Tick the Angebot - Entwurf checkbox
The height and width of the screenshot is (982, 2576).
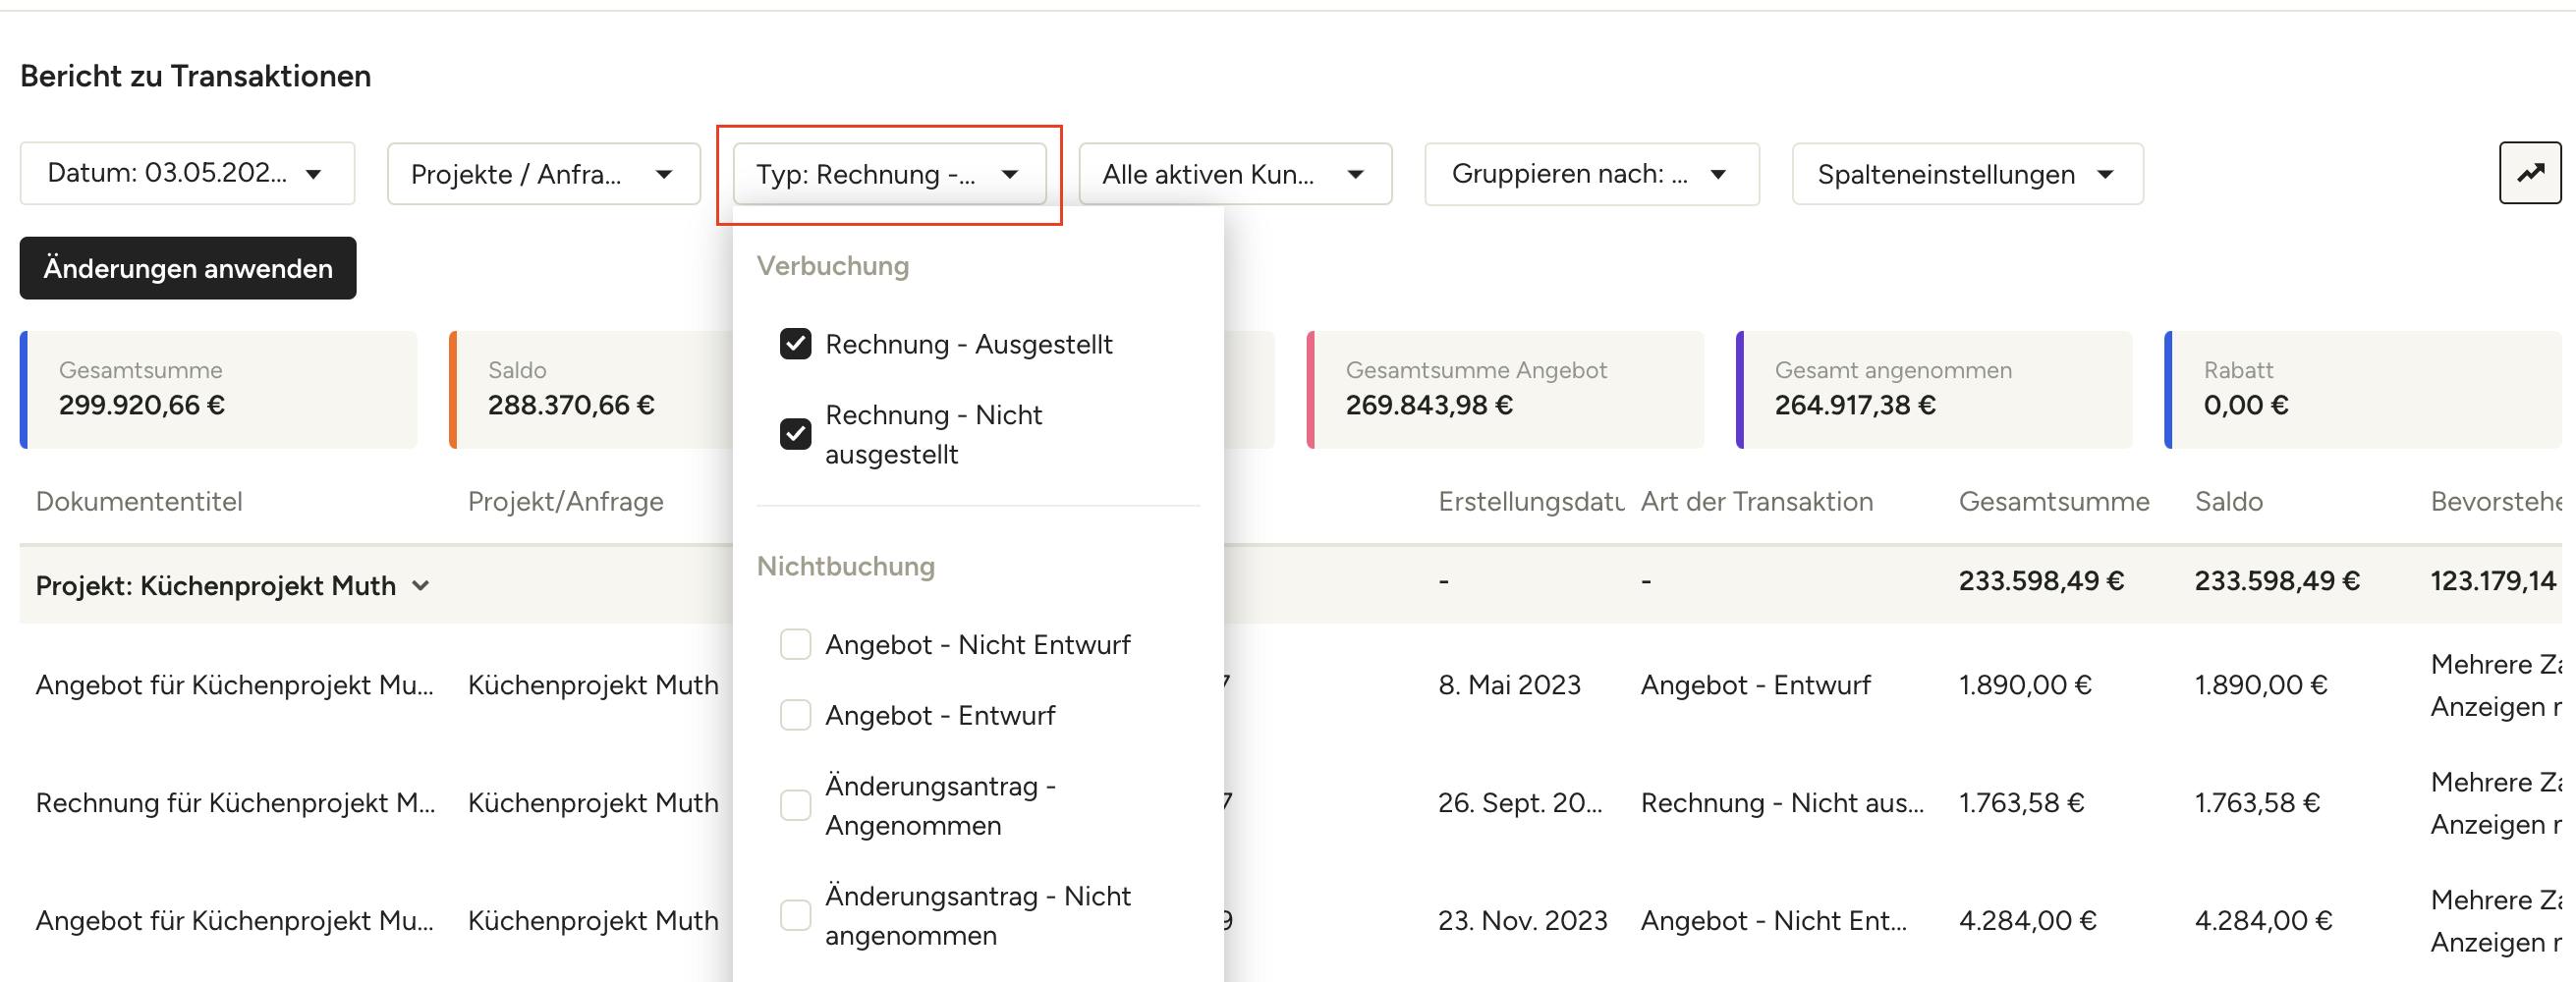click(x=795, y=715)
